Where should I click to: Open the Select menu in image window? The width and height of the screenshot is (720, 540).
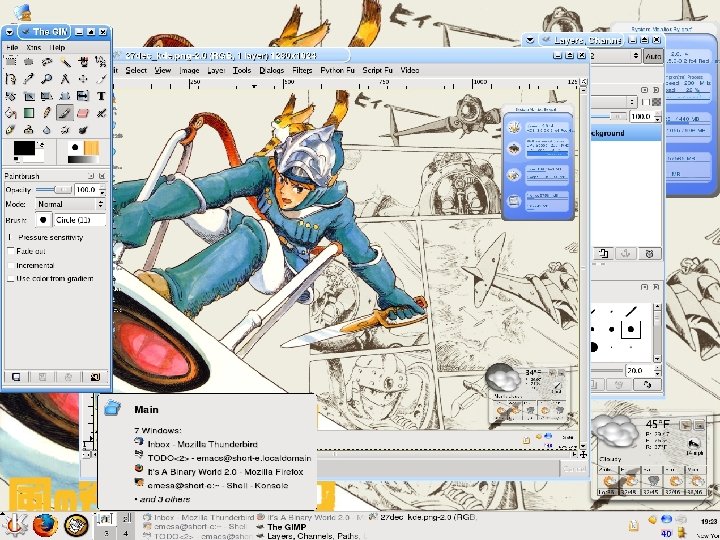(x=136, y=70)
